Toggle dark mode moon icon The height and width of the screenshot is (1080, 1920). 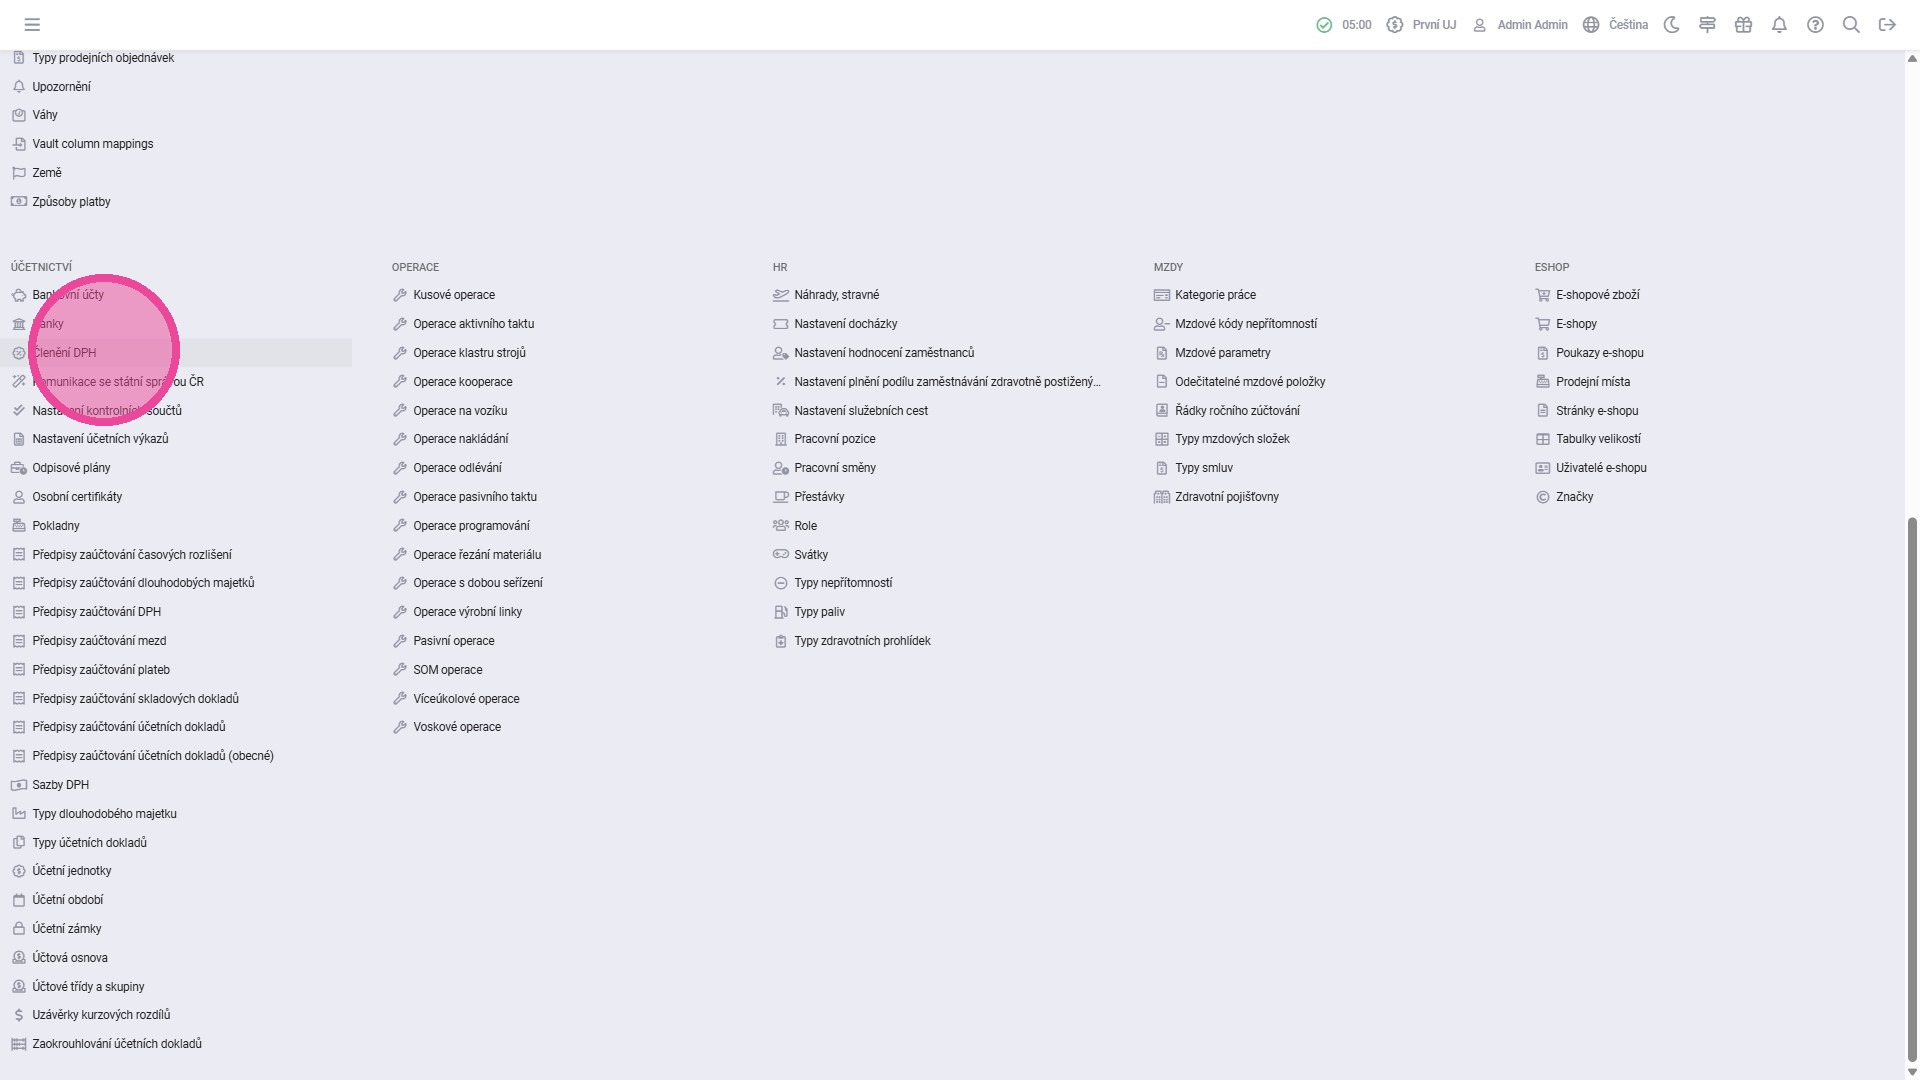pyautogui.click(x=1671, y=25)
